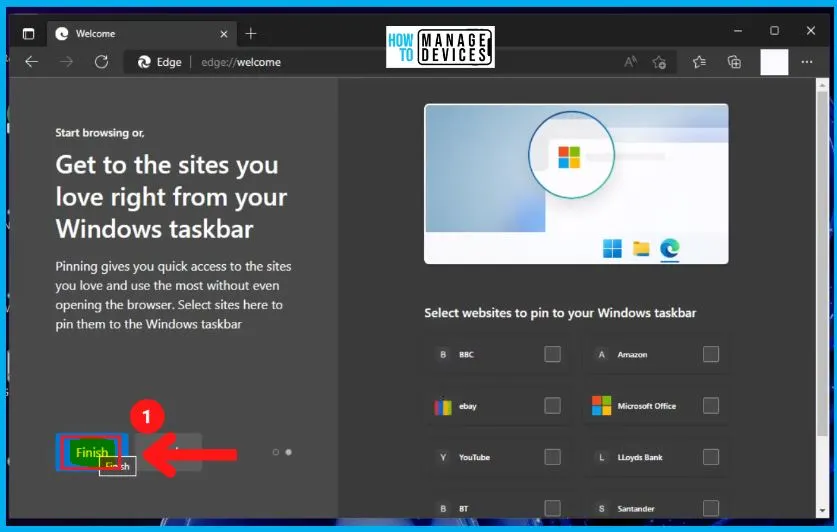Check the BT pin checkbox
Viewport: 837px width, 532px height.
click(552, 508)
